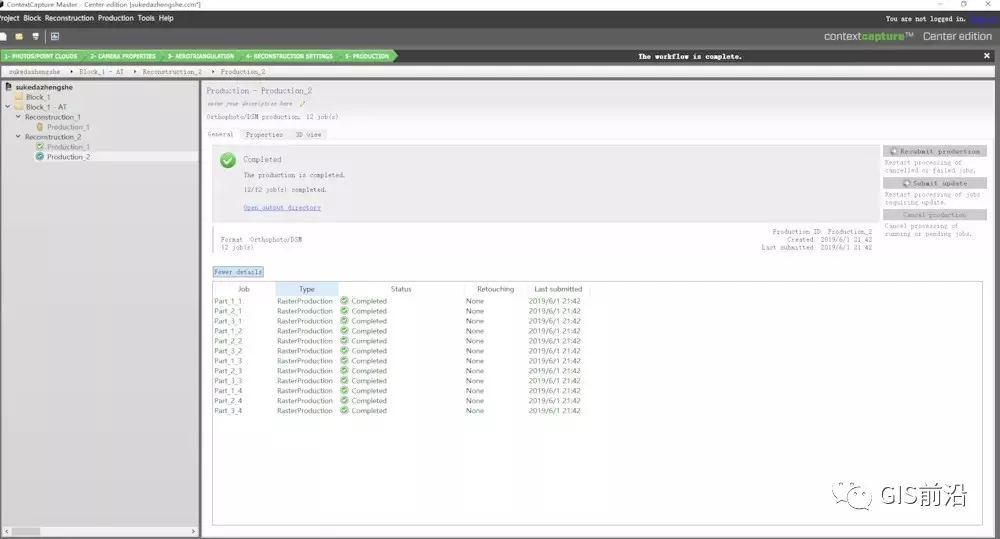Collapse the Reconstruction_2 tree node
1000x539 pixels.
[18, 137]
